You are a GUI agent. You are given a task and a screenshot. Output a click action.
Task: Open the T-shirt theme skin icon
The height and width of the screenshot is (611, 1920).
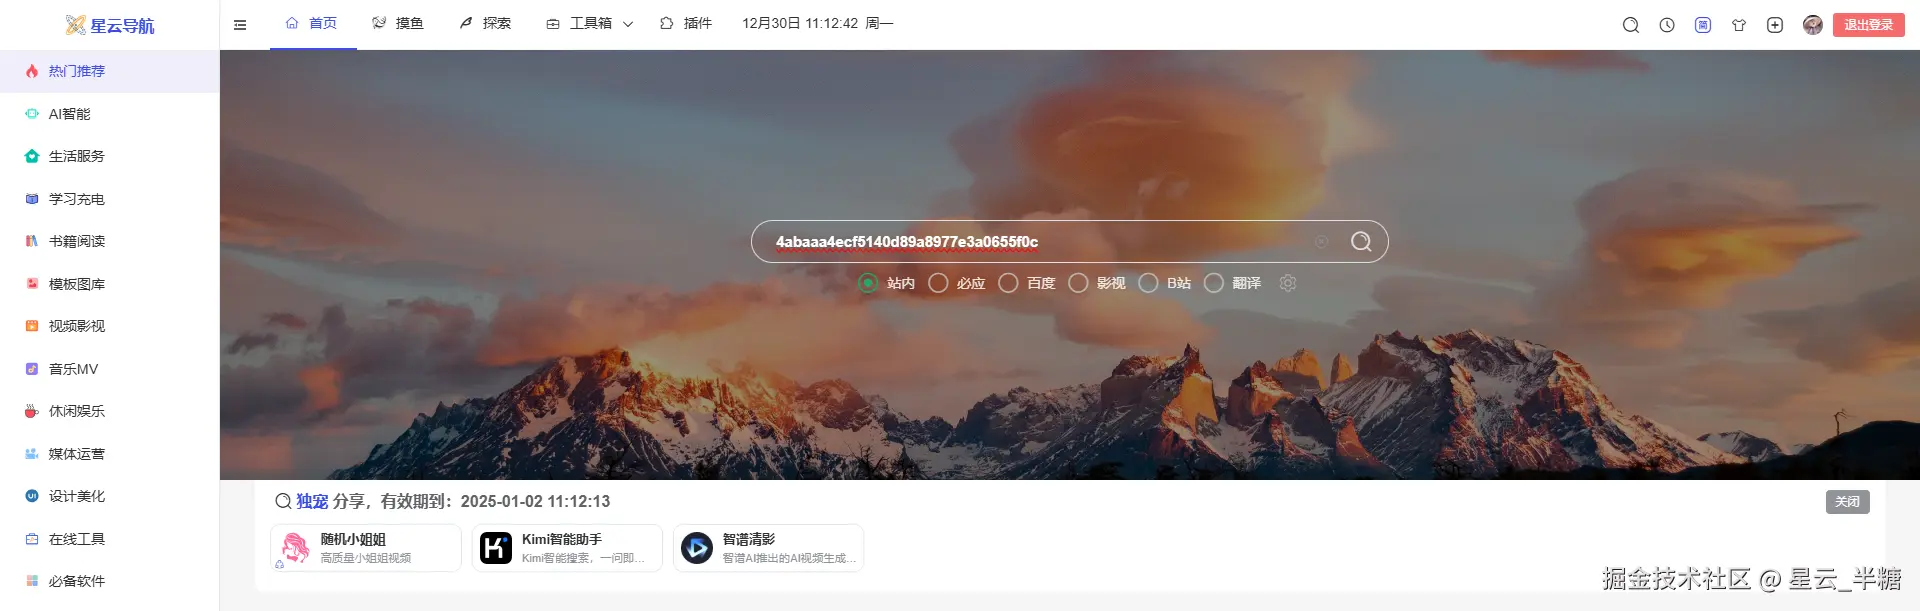point(1739,25)
